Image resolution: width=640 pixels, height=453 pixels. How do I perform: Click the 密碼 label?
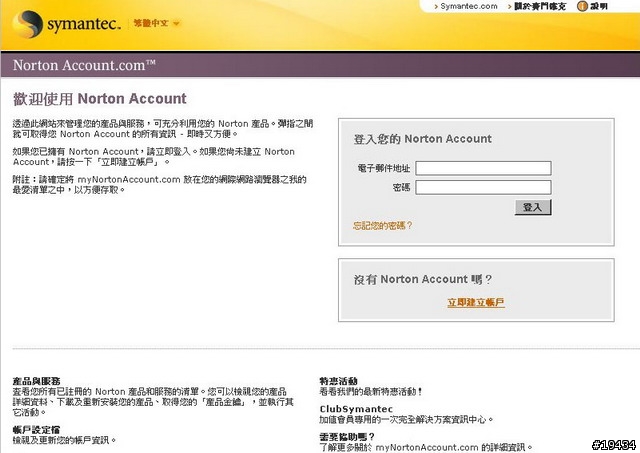[x=401, y=187]
